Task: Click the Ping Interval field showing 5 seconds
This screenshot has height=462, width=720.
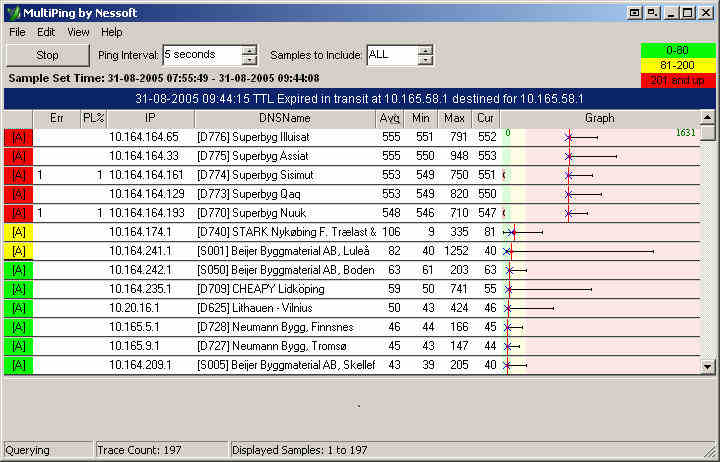Action: coord(202,55)
